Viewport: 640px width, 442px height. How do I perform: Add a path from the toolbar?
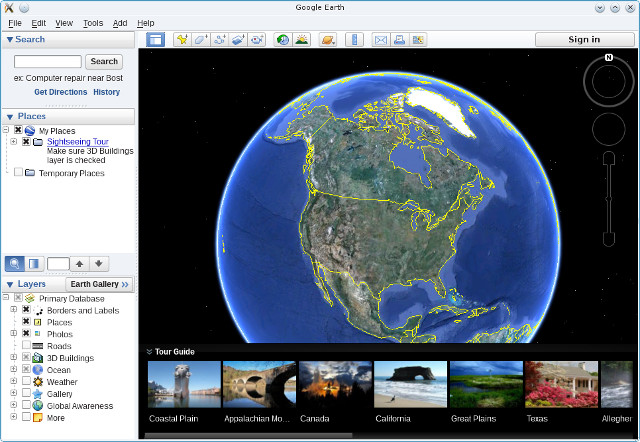click(220, 40)
